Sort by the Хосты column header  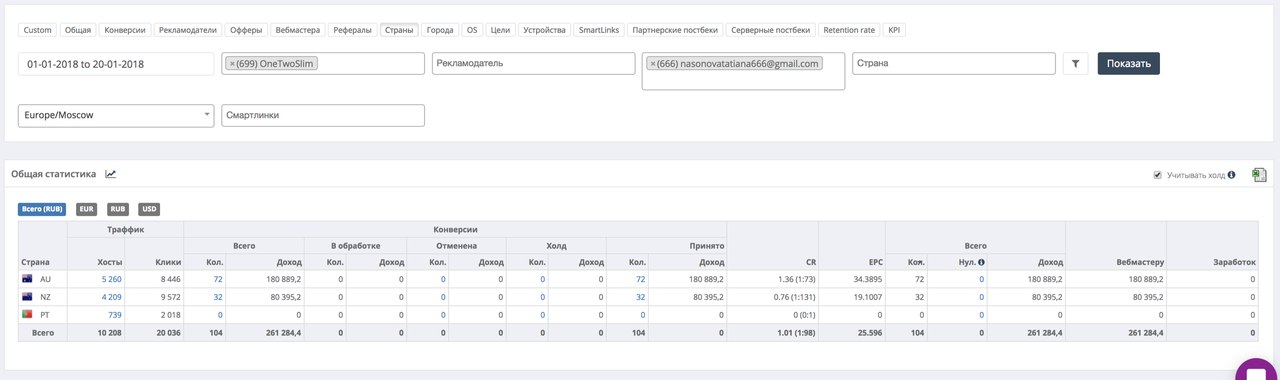pos(109,262)
